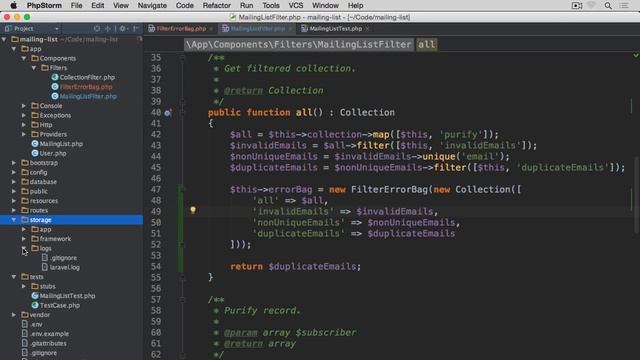Screen dimensions: 640x360
Task: Click line number 47 in gutter
Action: coord(156,189)
